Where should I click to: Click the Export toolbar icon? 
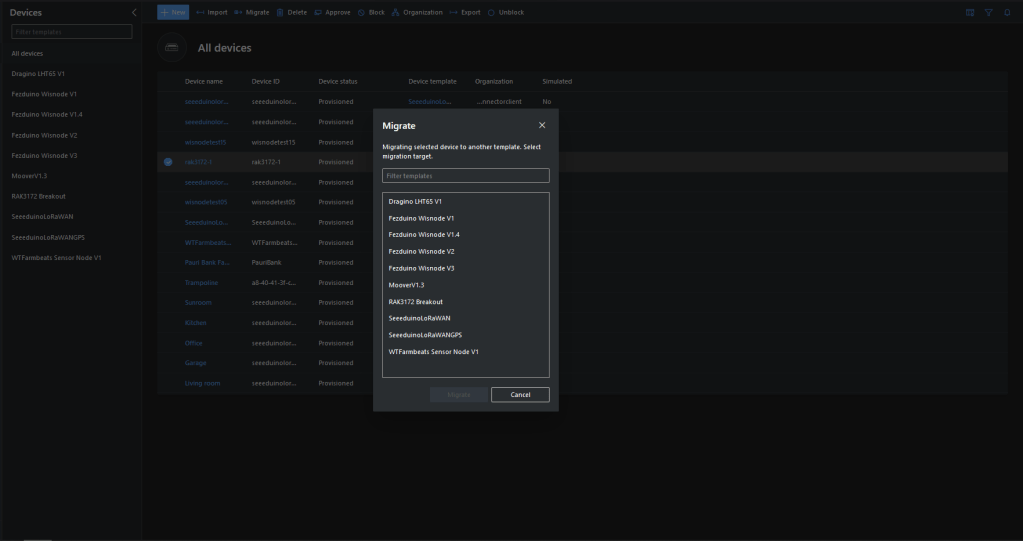[454, 12]
